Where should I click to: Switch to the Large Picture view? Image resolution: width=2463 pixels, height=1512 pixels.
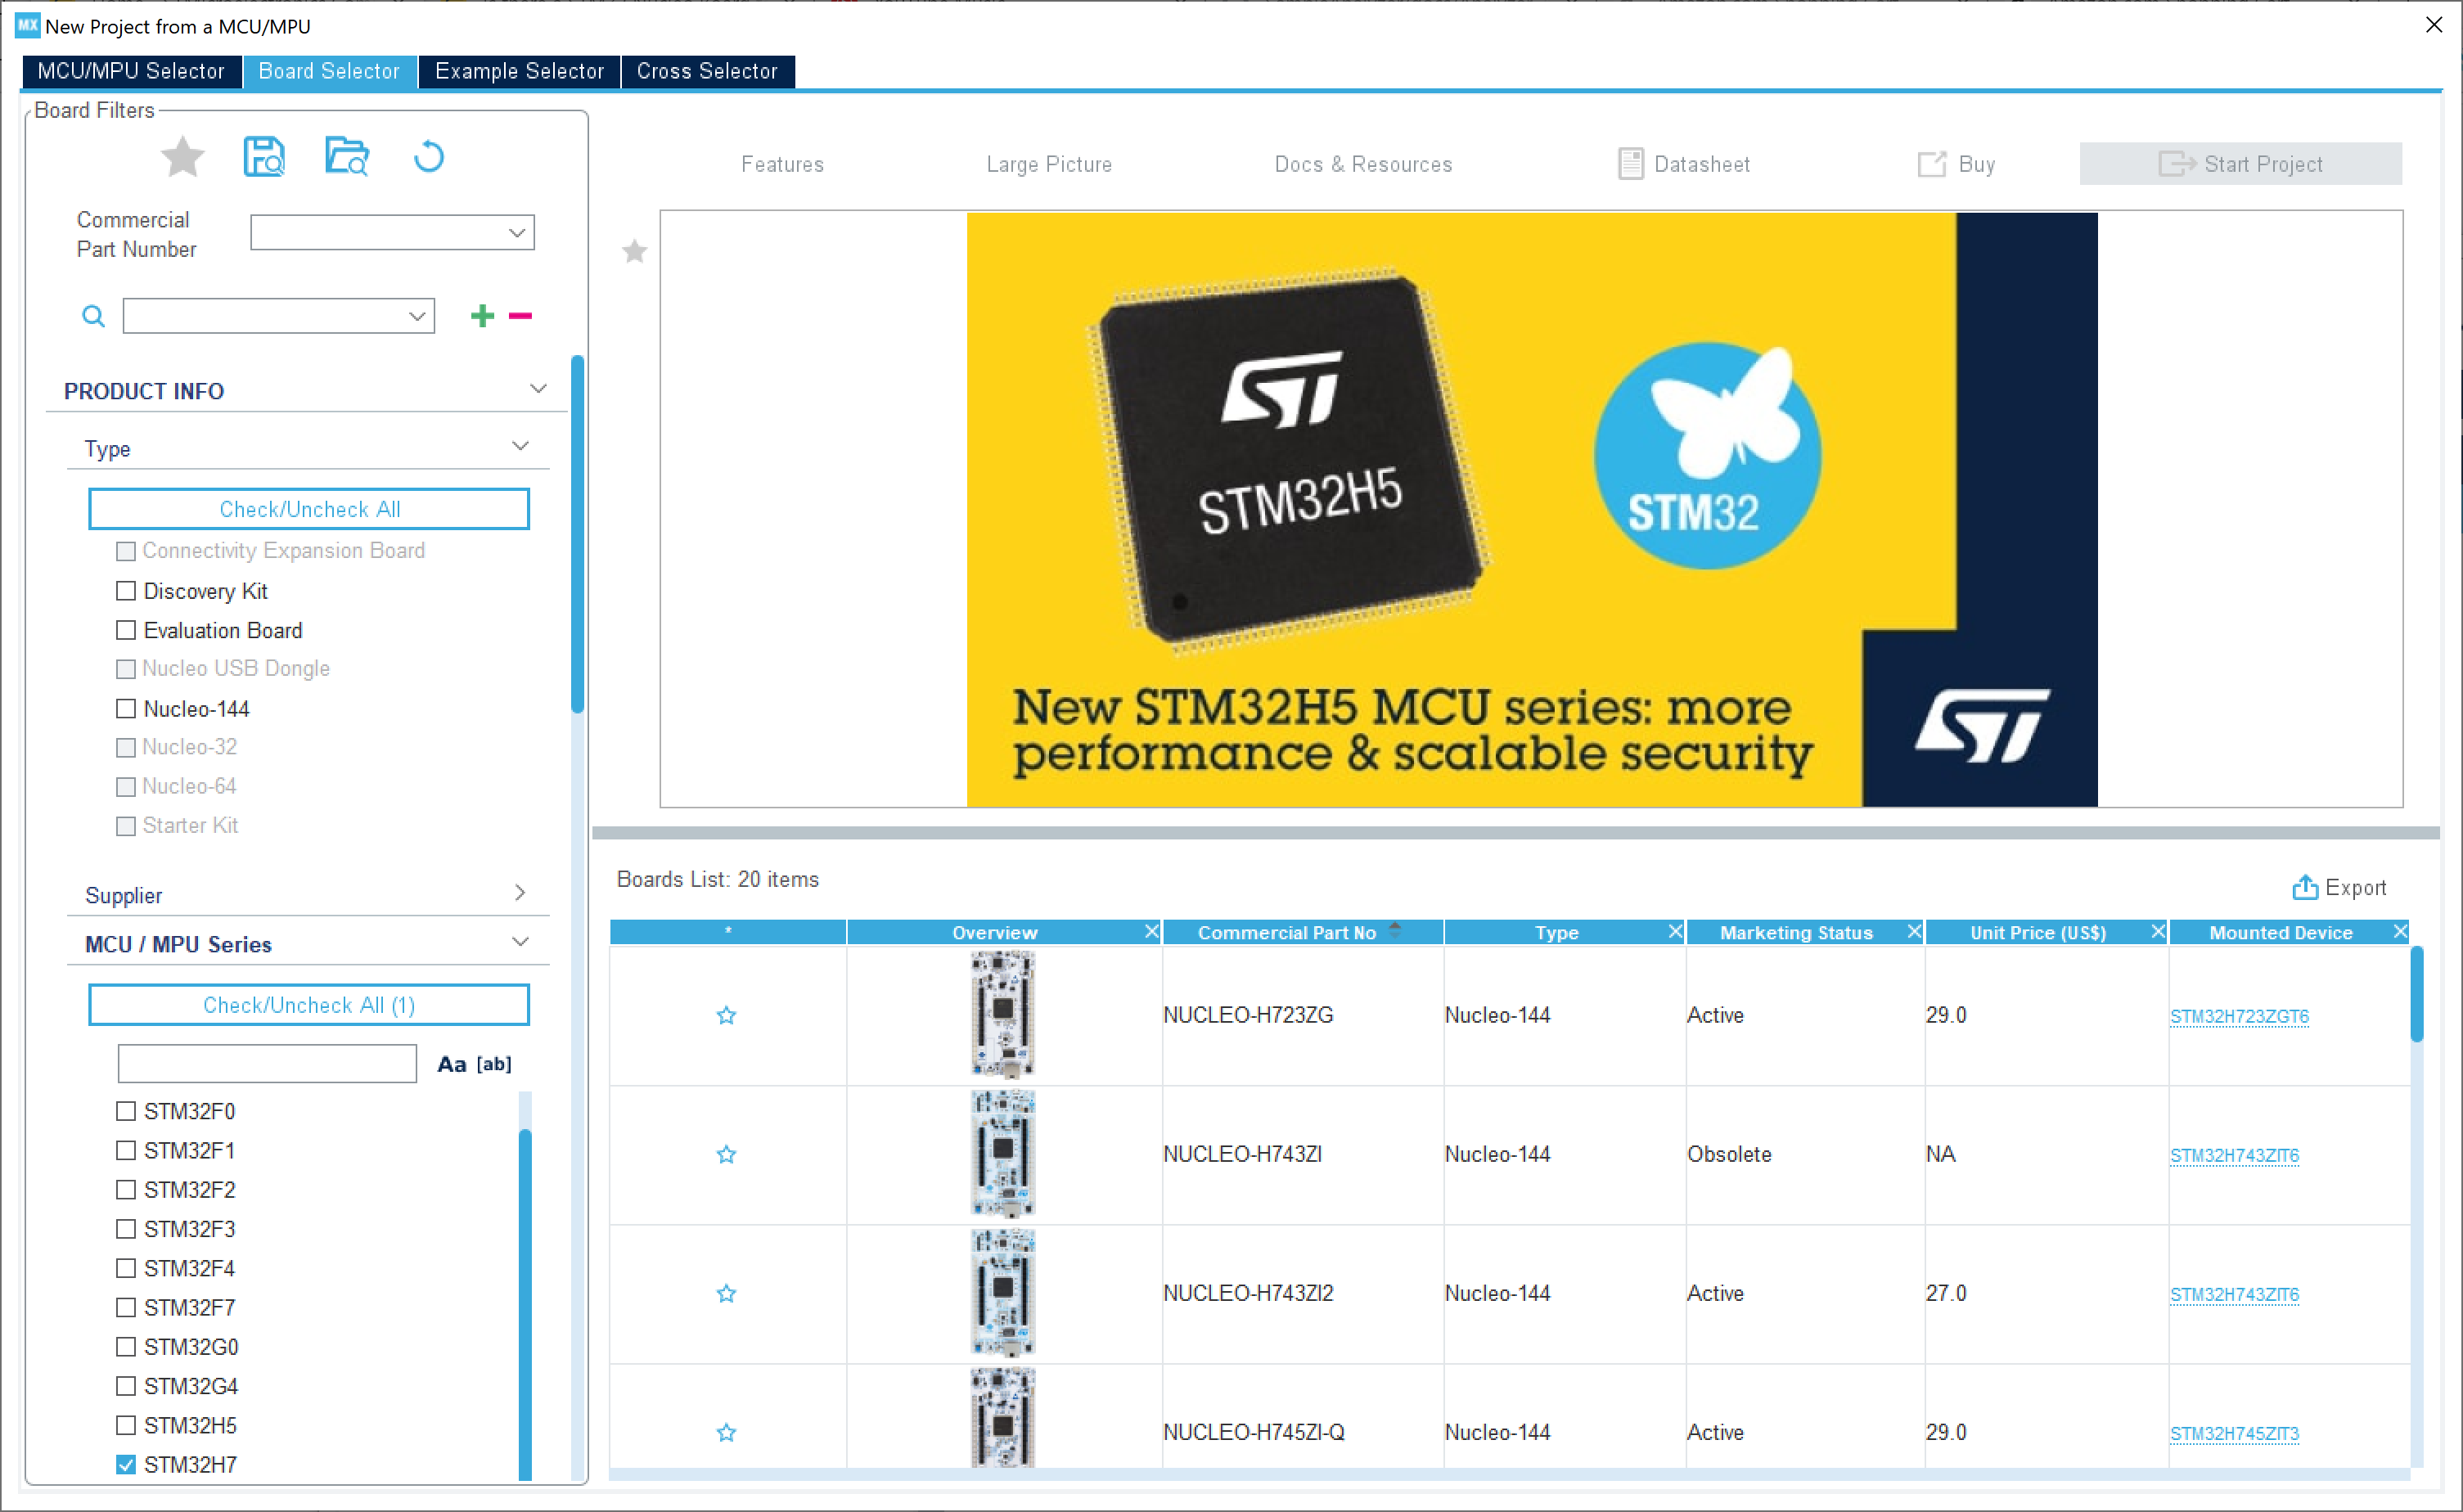1048,163
